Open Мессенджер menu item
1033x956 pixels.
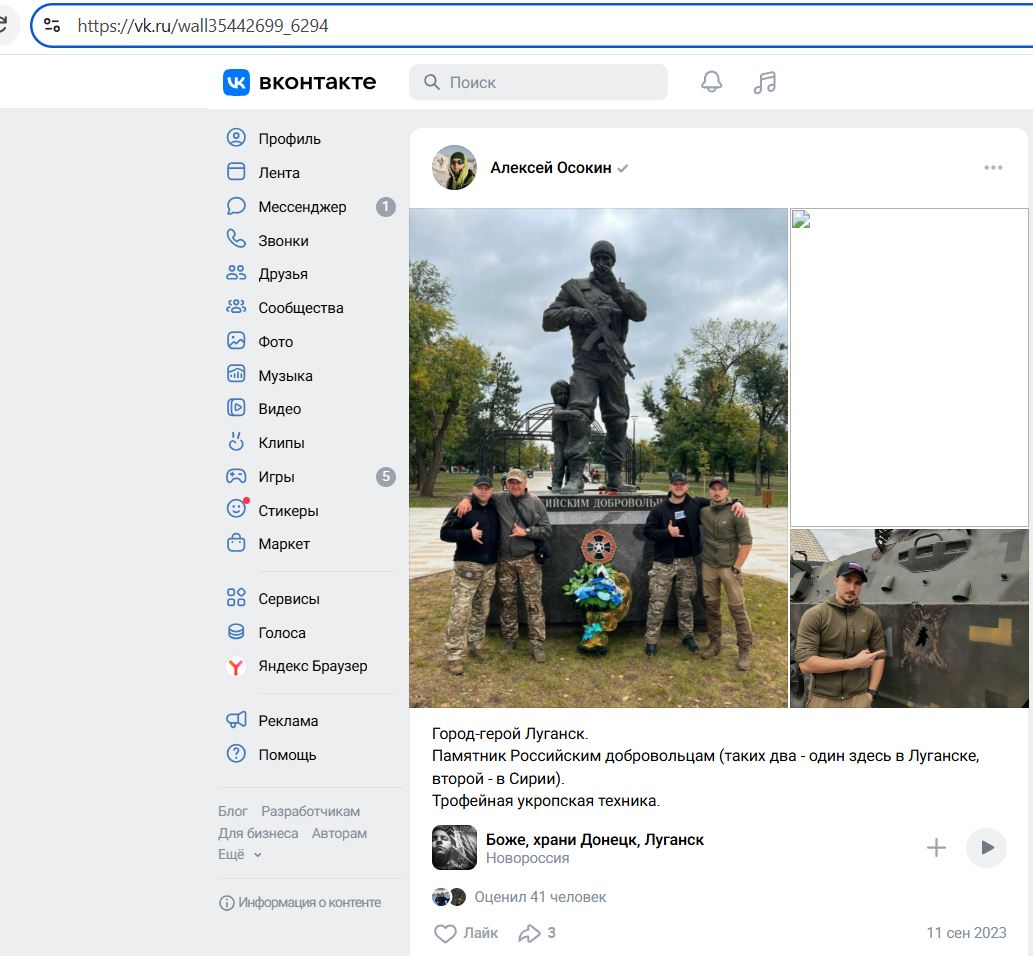point(302,207)
